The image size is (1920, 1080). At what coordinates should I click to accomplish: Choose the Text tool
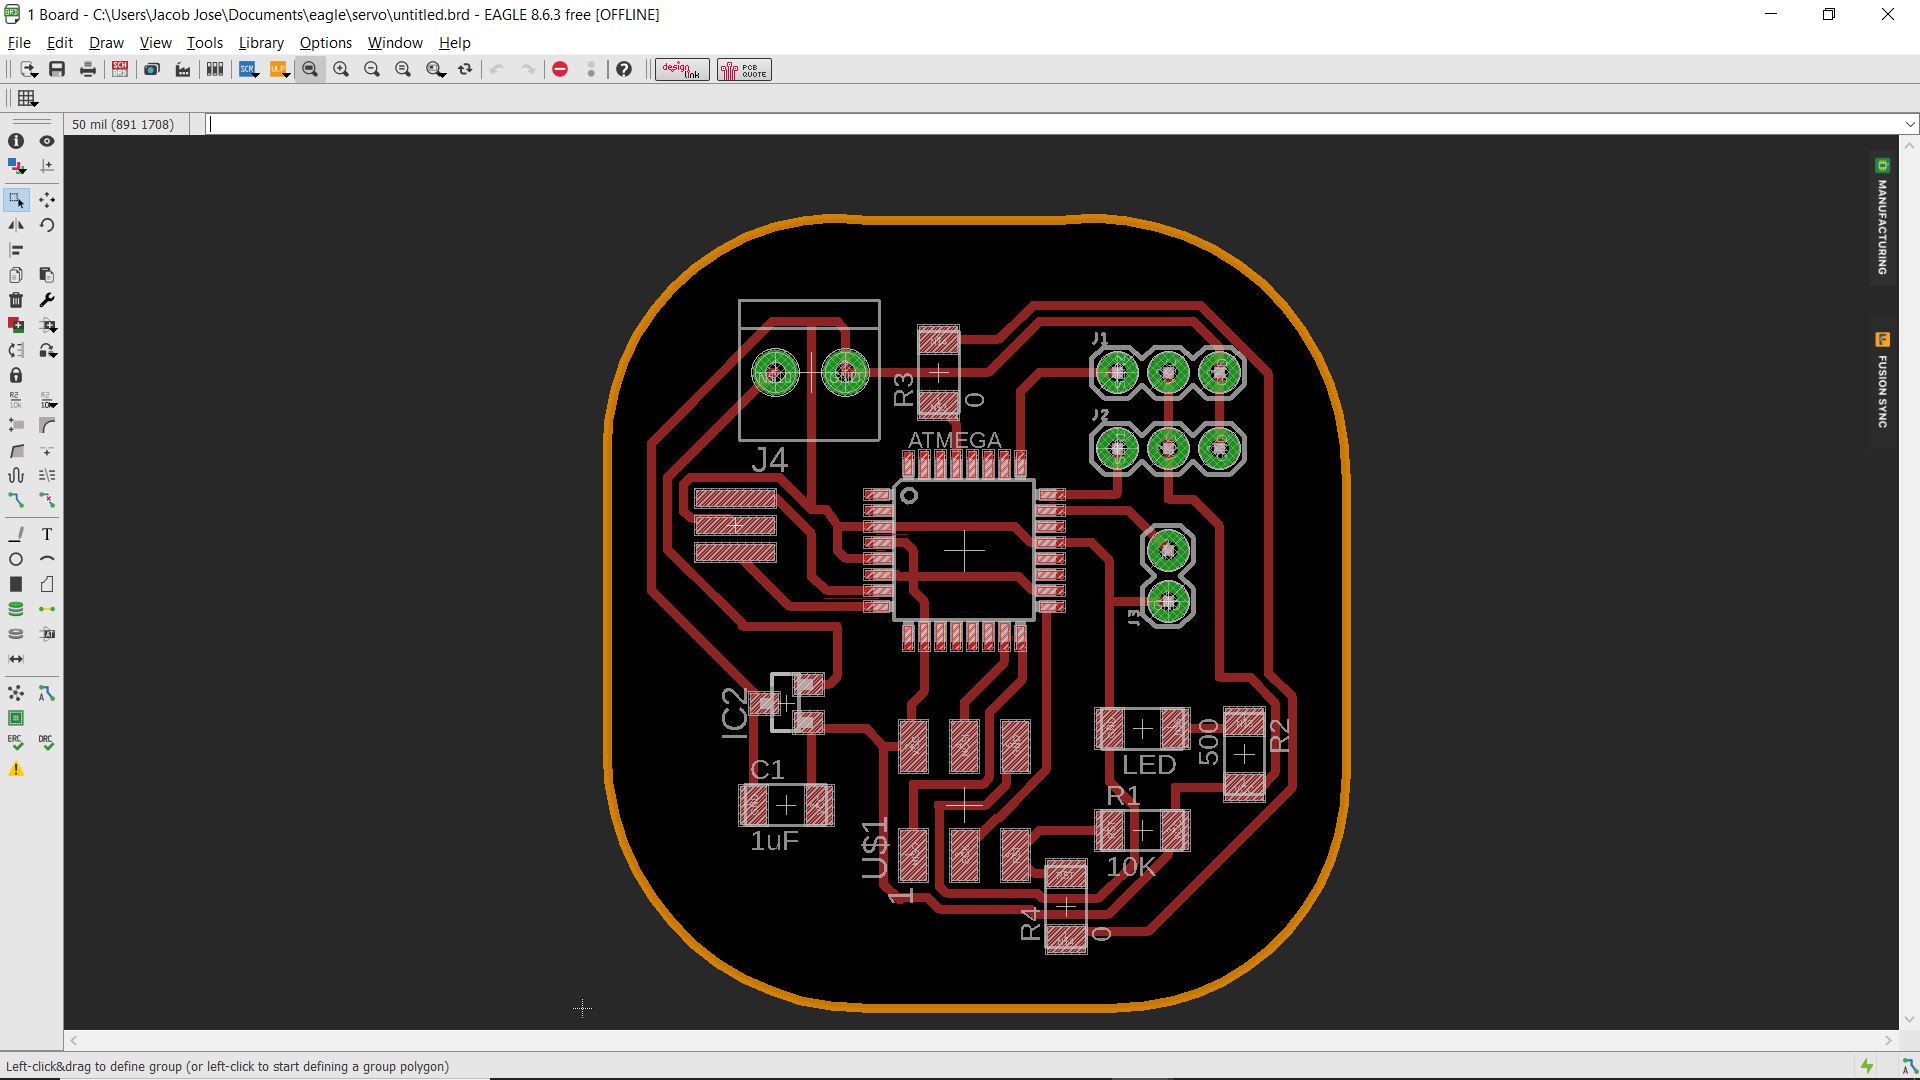pyautogui.click(x=47, y=534)
